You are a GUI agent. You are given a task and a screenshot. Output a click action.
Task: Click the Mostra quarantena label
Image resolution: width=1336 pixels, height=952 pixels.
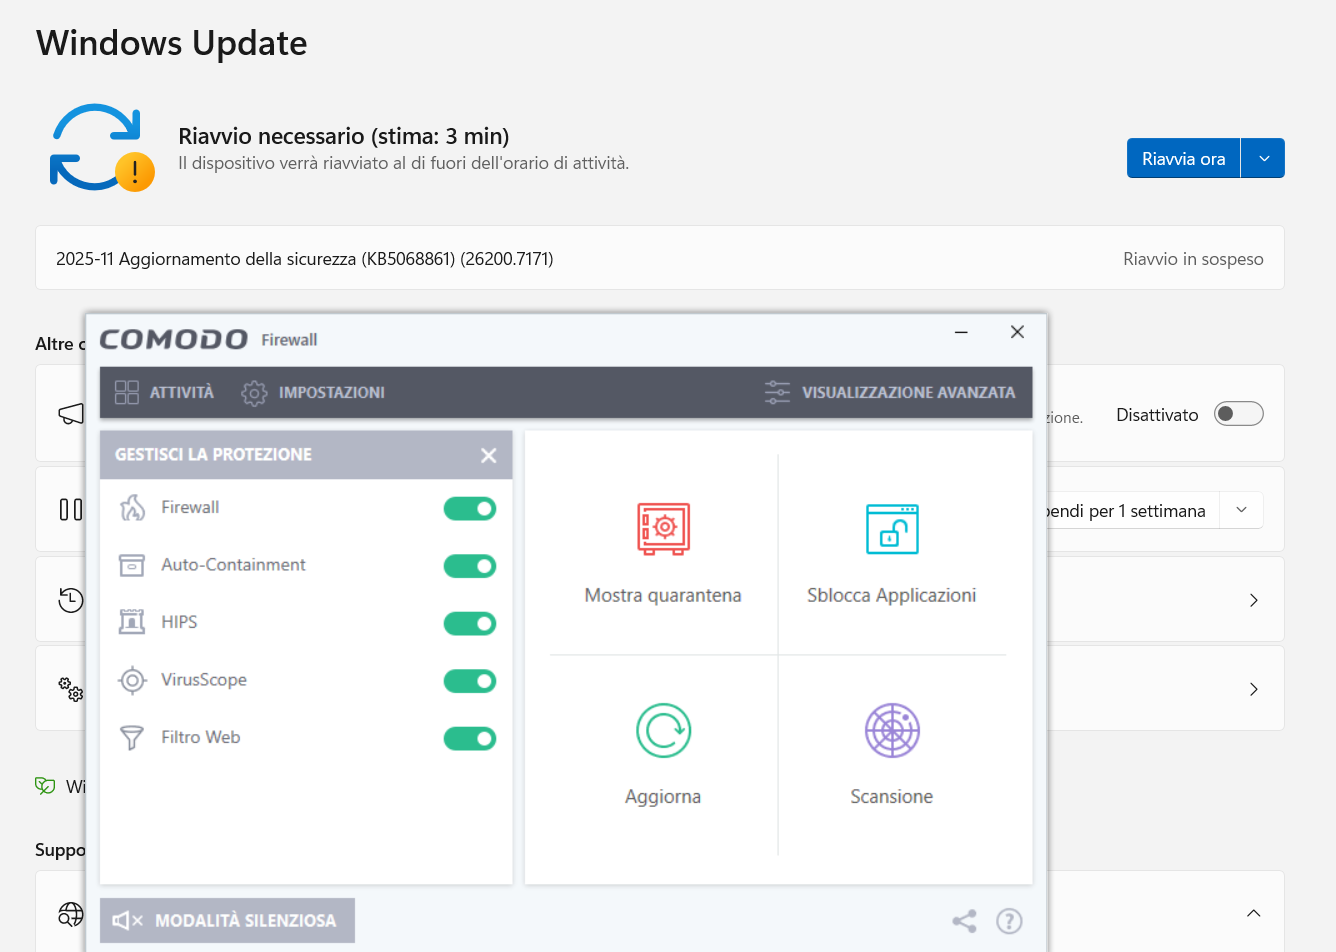pos(663,595)
